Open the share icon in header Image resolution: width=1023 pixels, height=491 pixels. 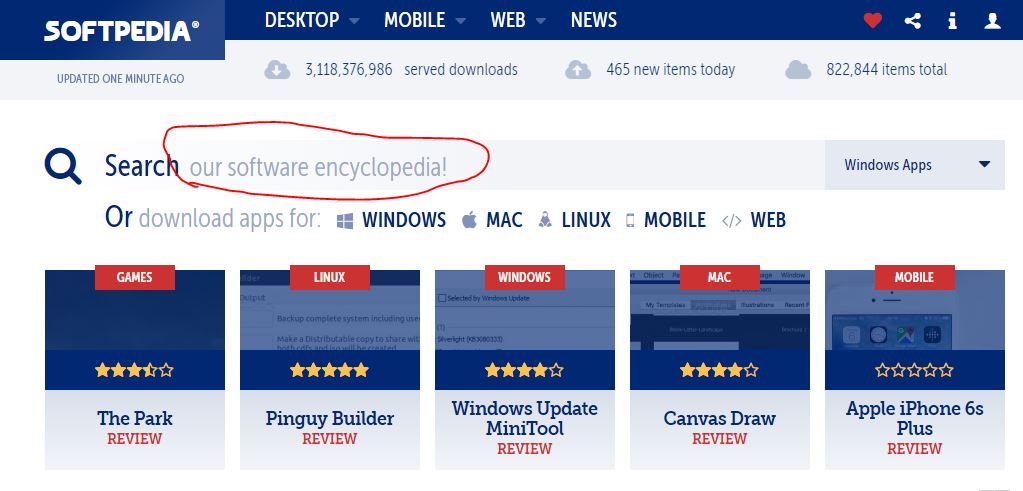click(x=913, y=21)
